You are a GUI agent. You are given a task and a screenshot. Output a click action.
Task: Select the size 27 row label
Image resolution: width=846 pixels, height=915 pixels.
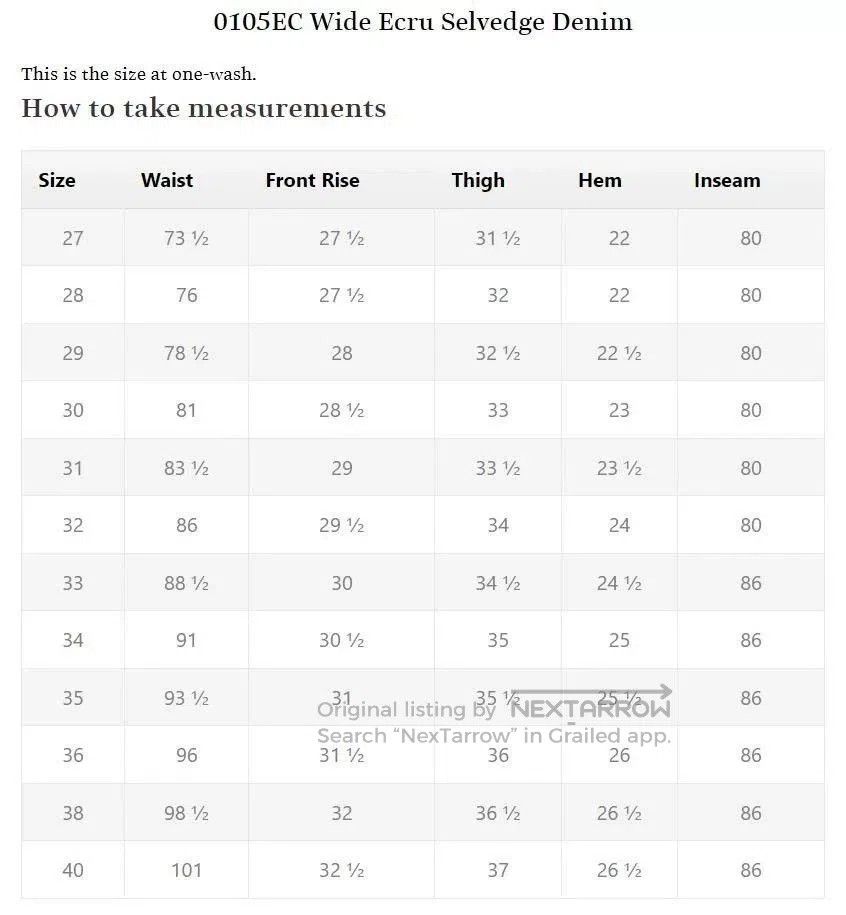click(x=73, y=238)
